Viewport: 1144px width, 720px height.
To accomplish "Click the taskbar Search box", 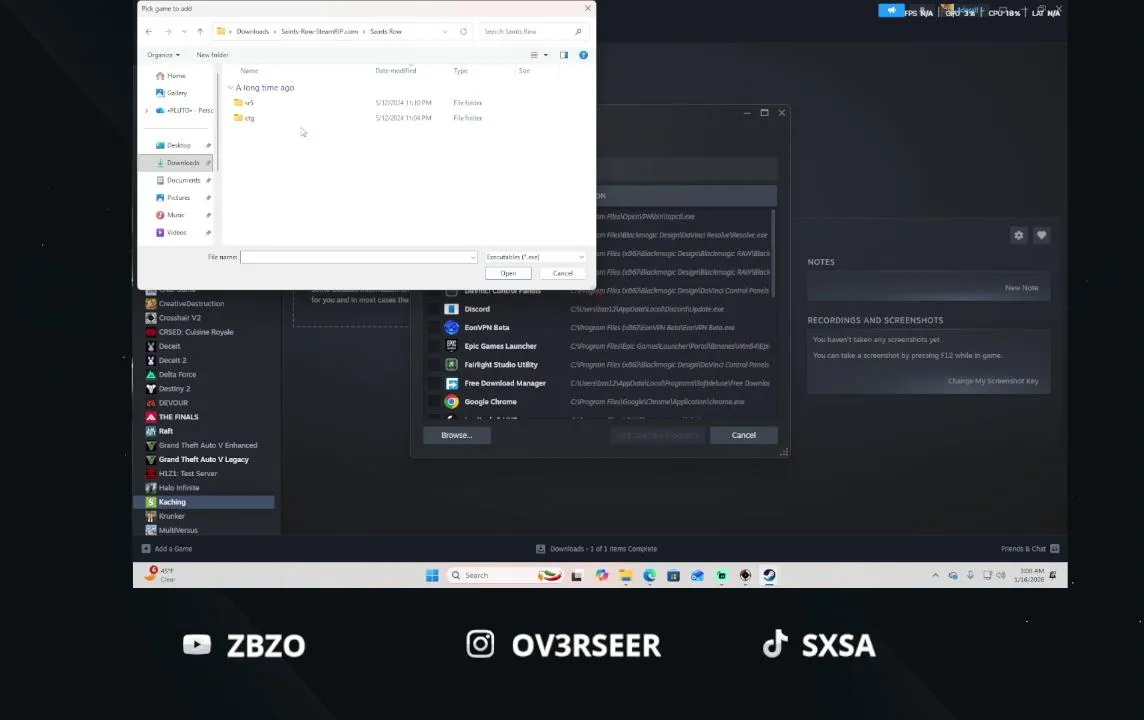I will click(x=505, y=576).
